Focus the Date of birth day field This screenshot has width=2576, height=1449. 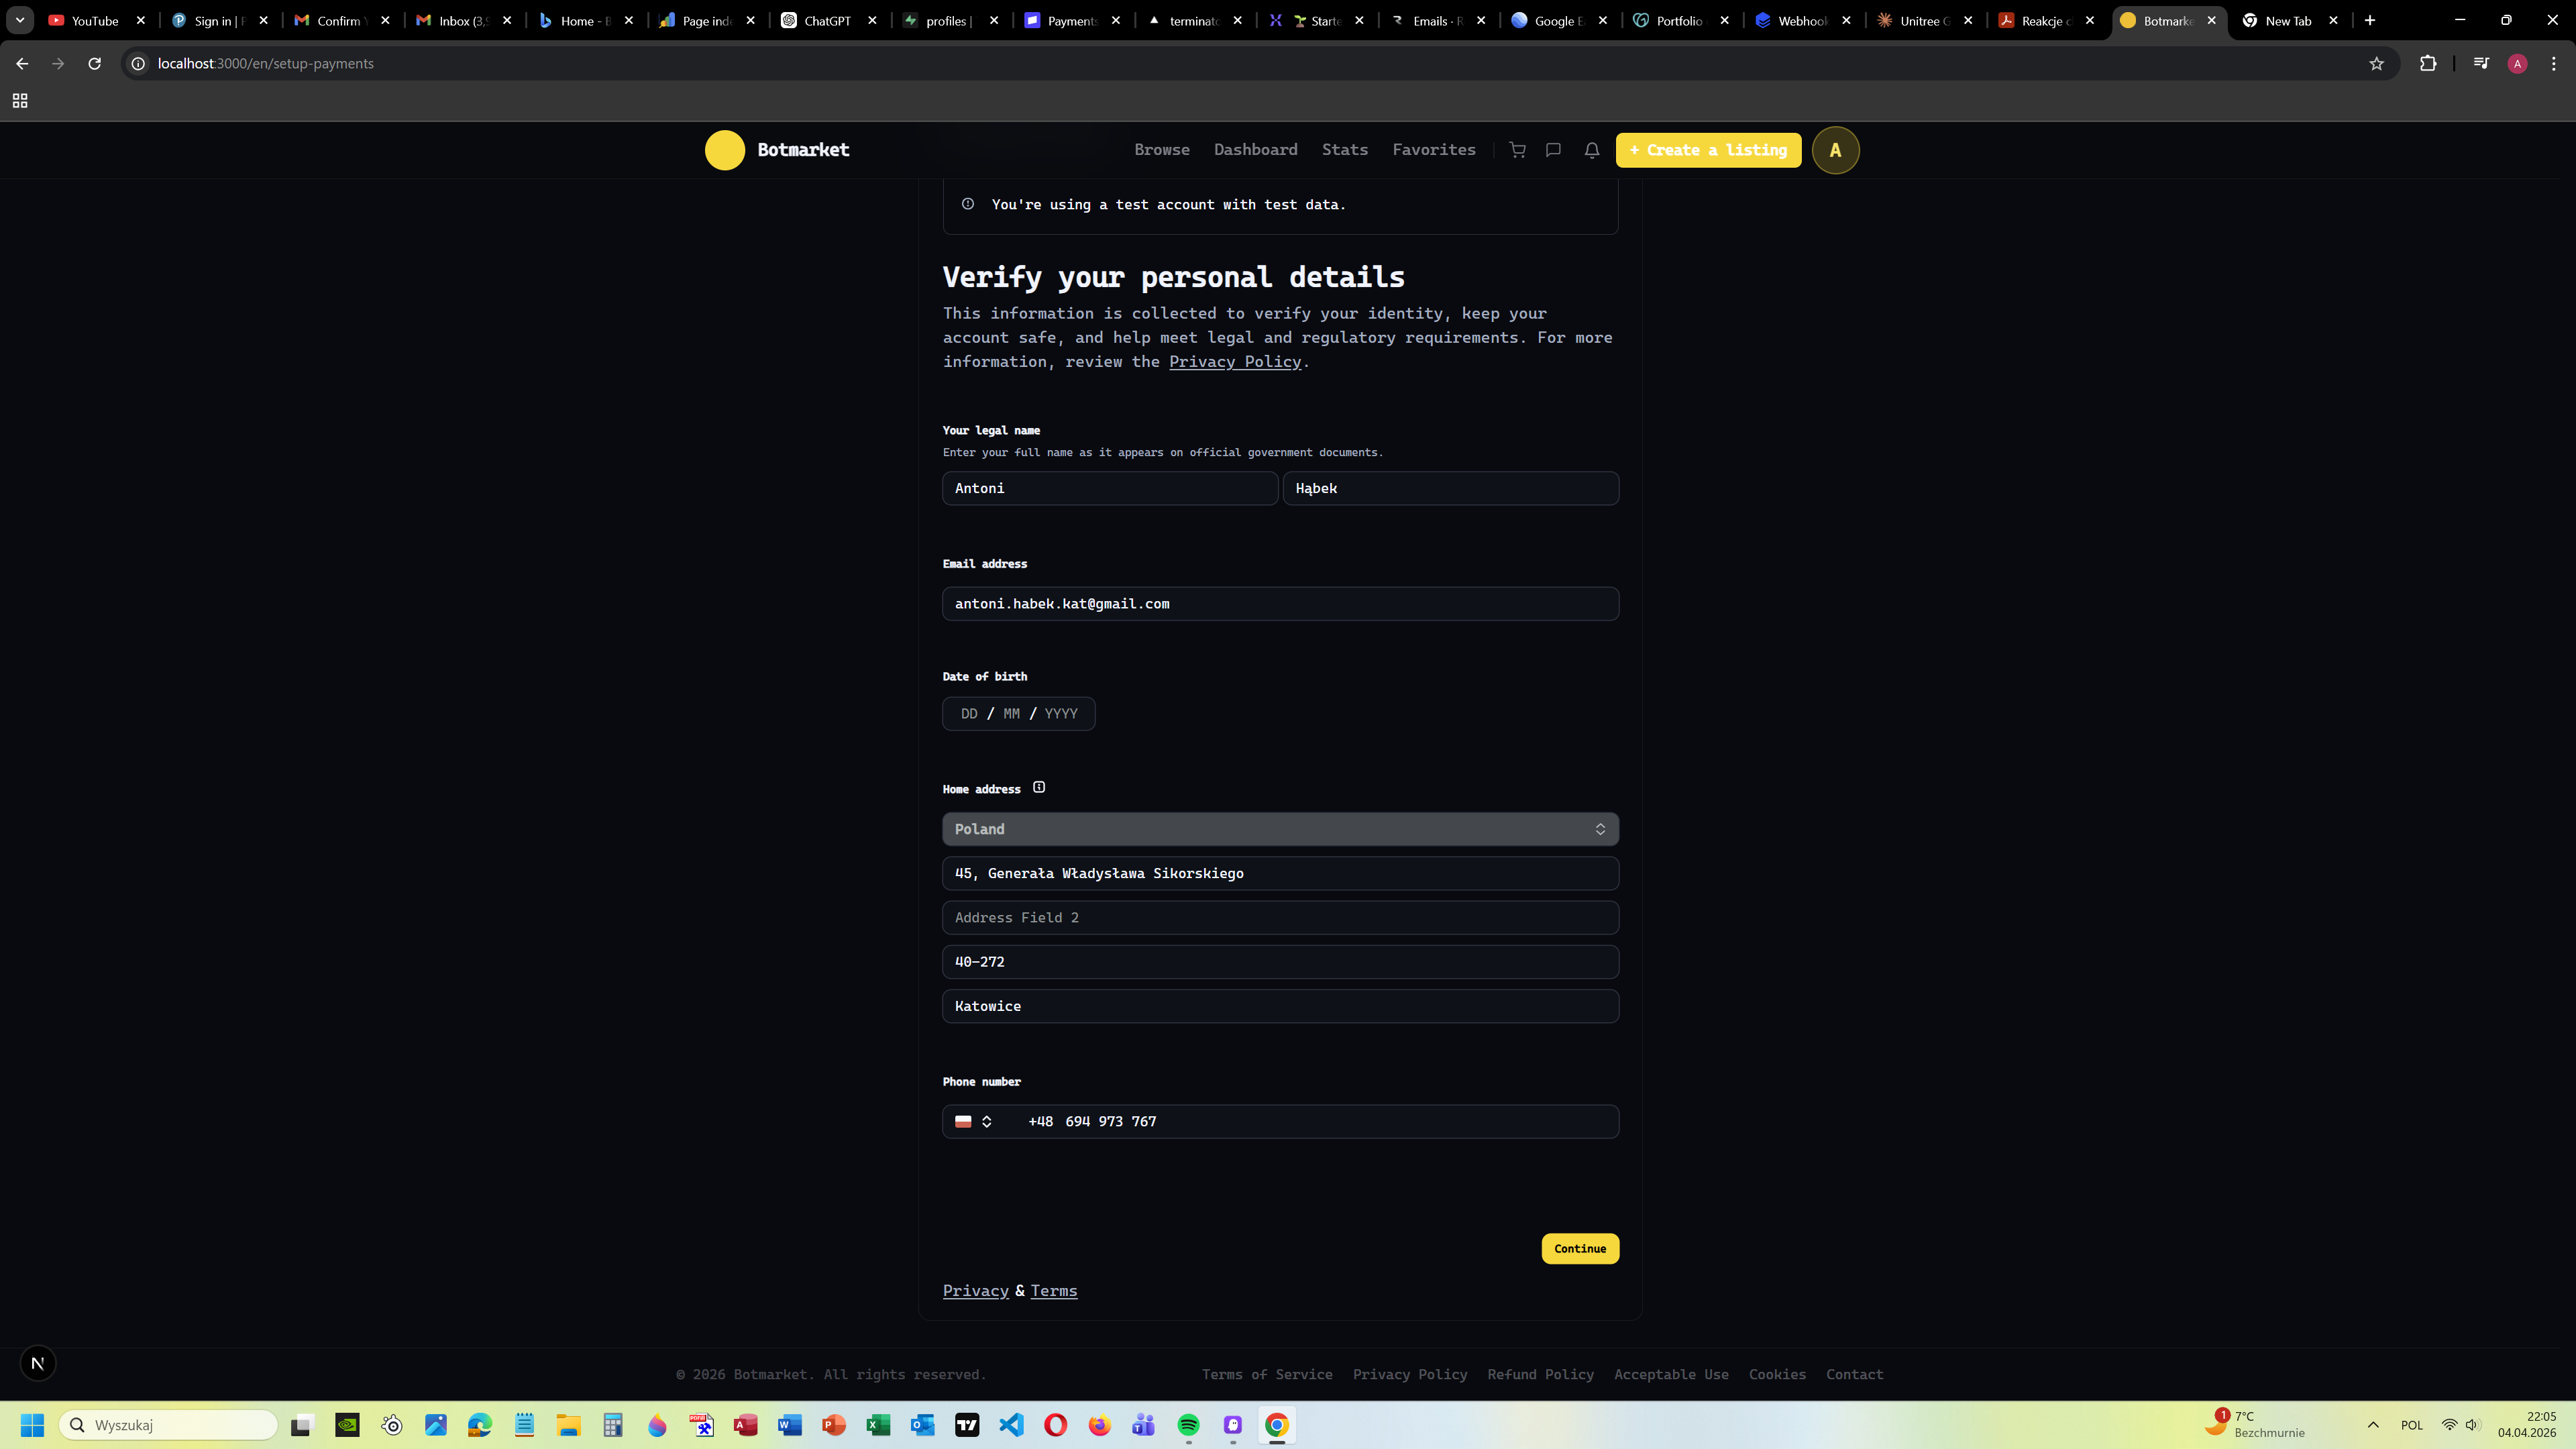pyautogui.click(x=968, y=714)
